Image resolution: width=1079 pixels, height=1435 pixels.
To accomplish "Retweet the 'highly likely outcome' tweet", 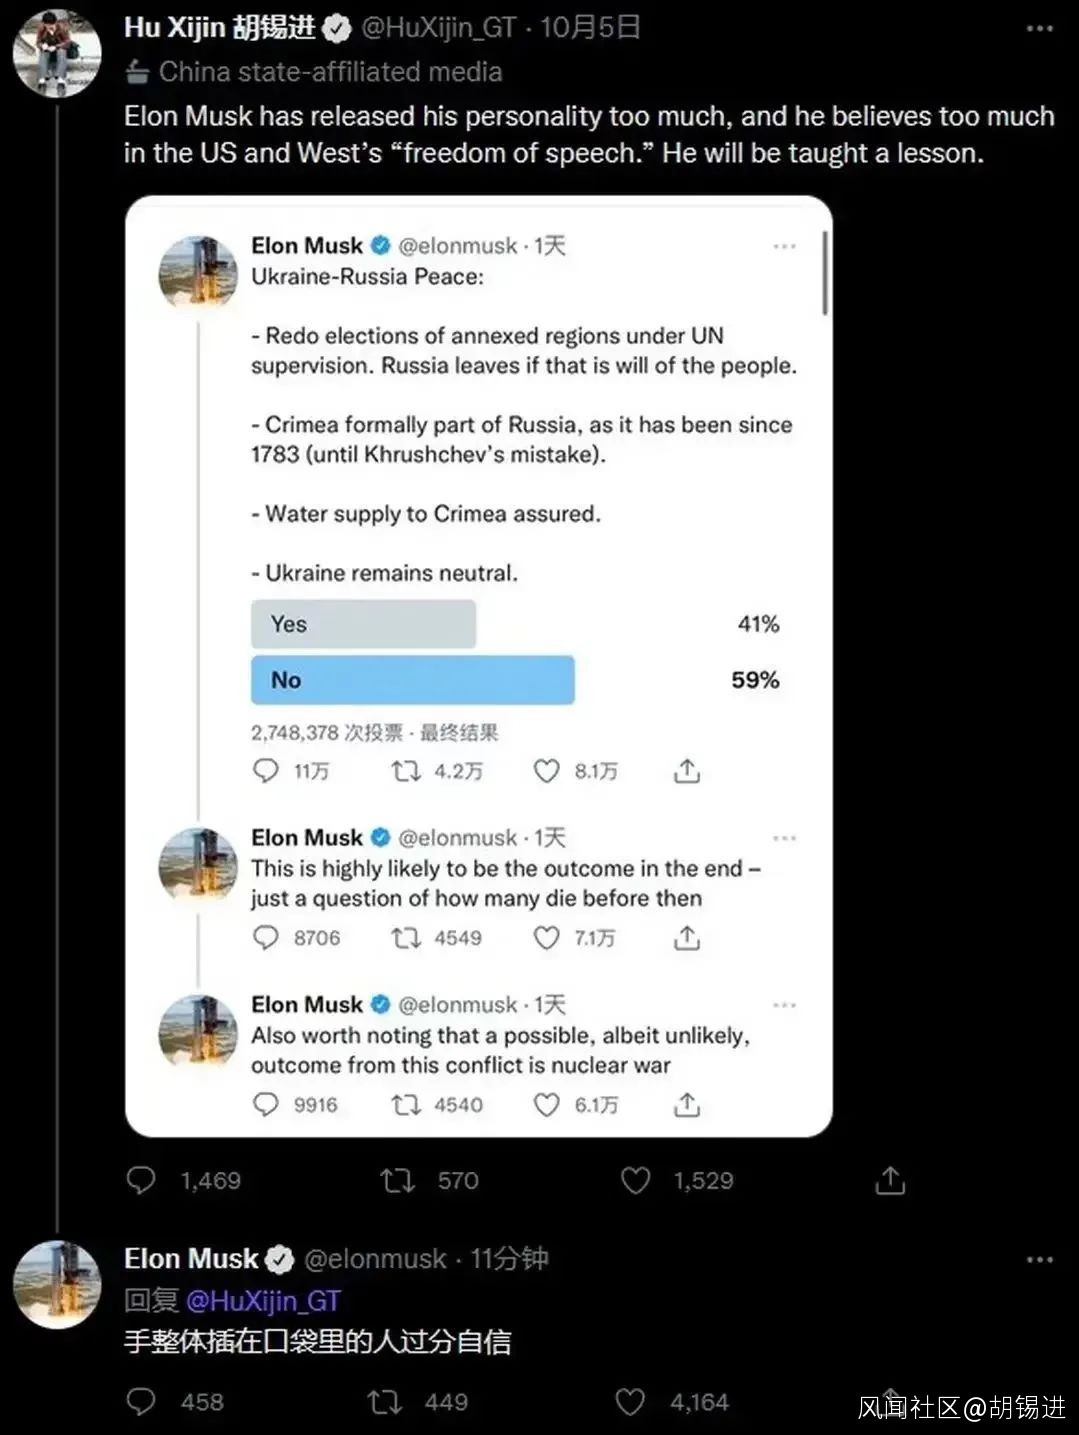I will pos(406,938).
